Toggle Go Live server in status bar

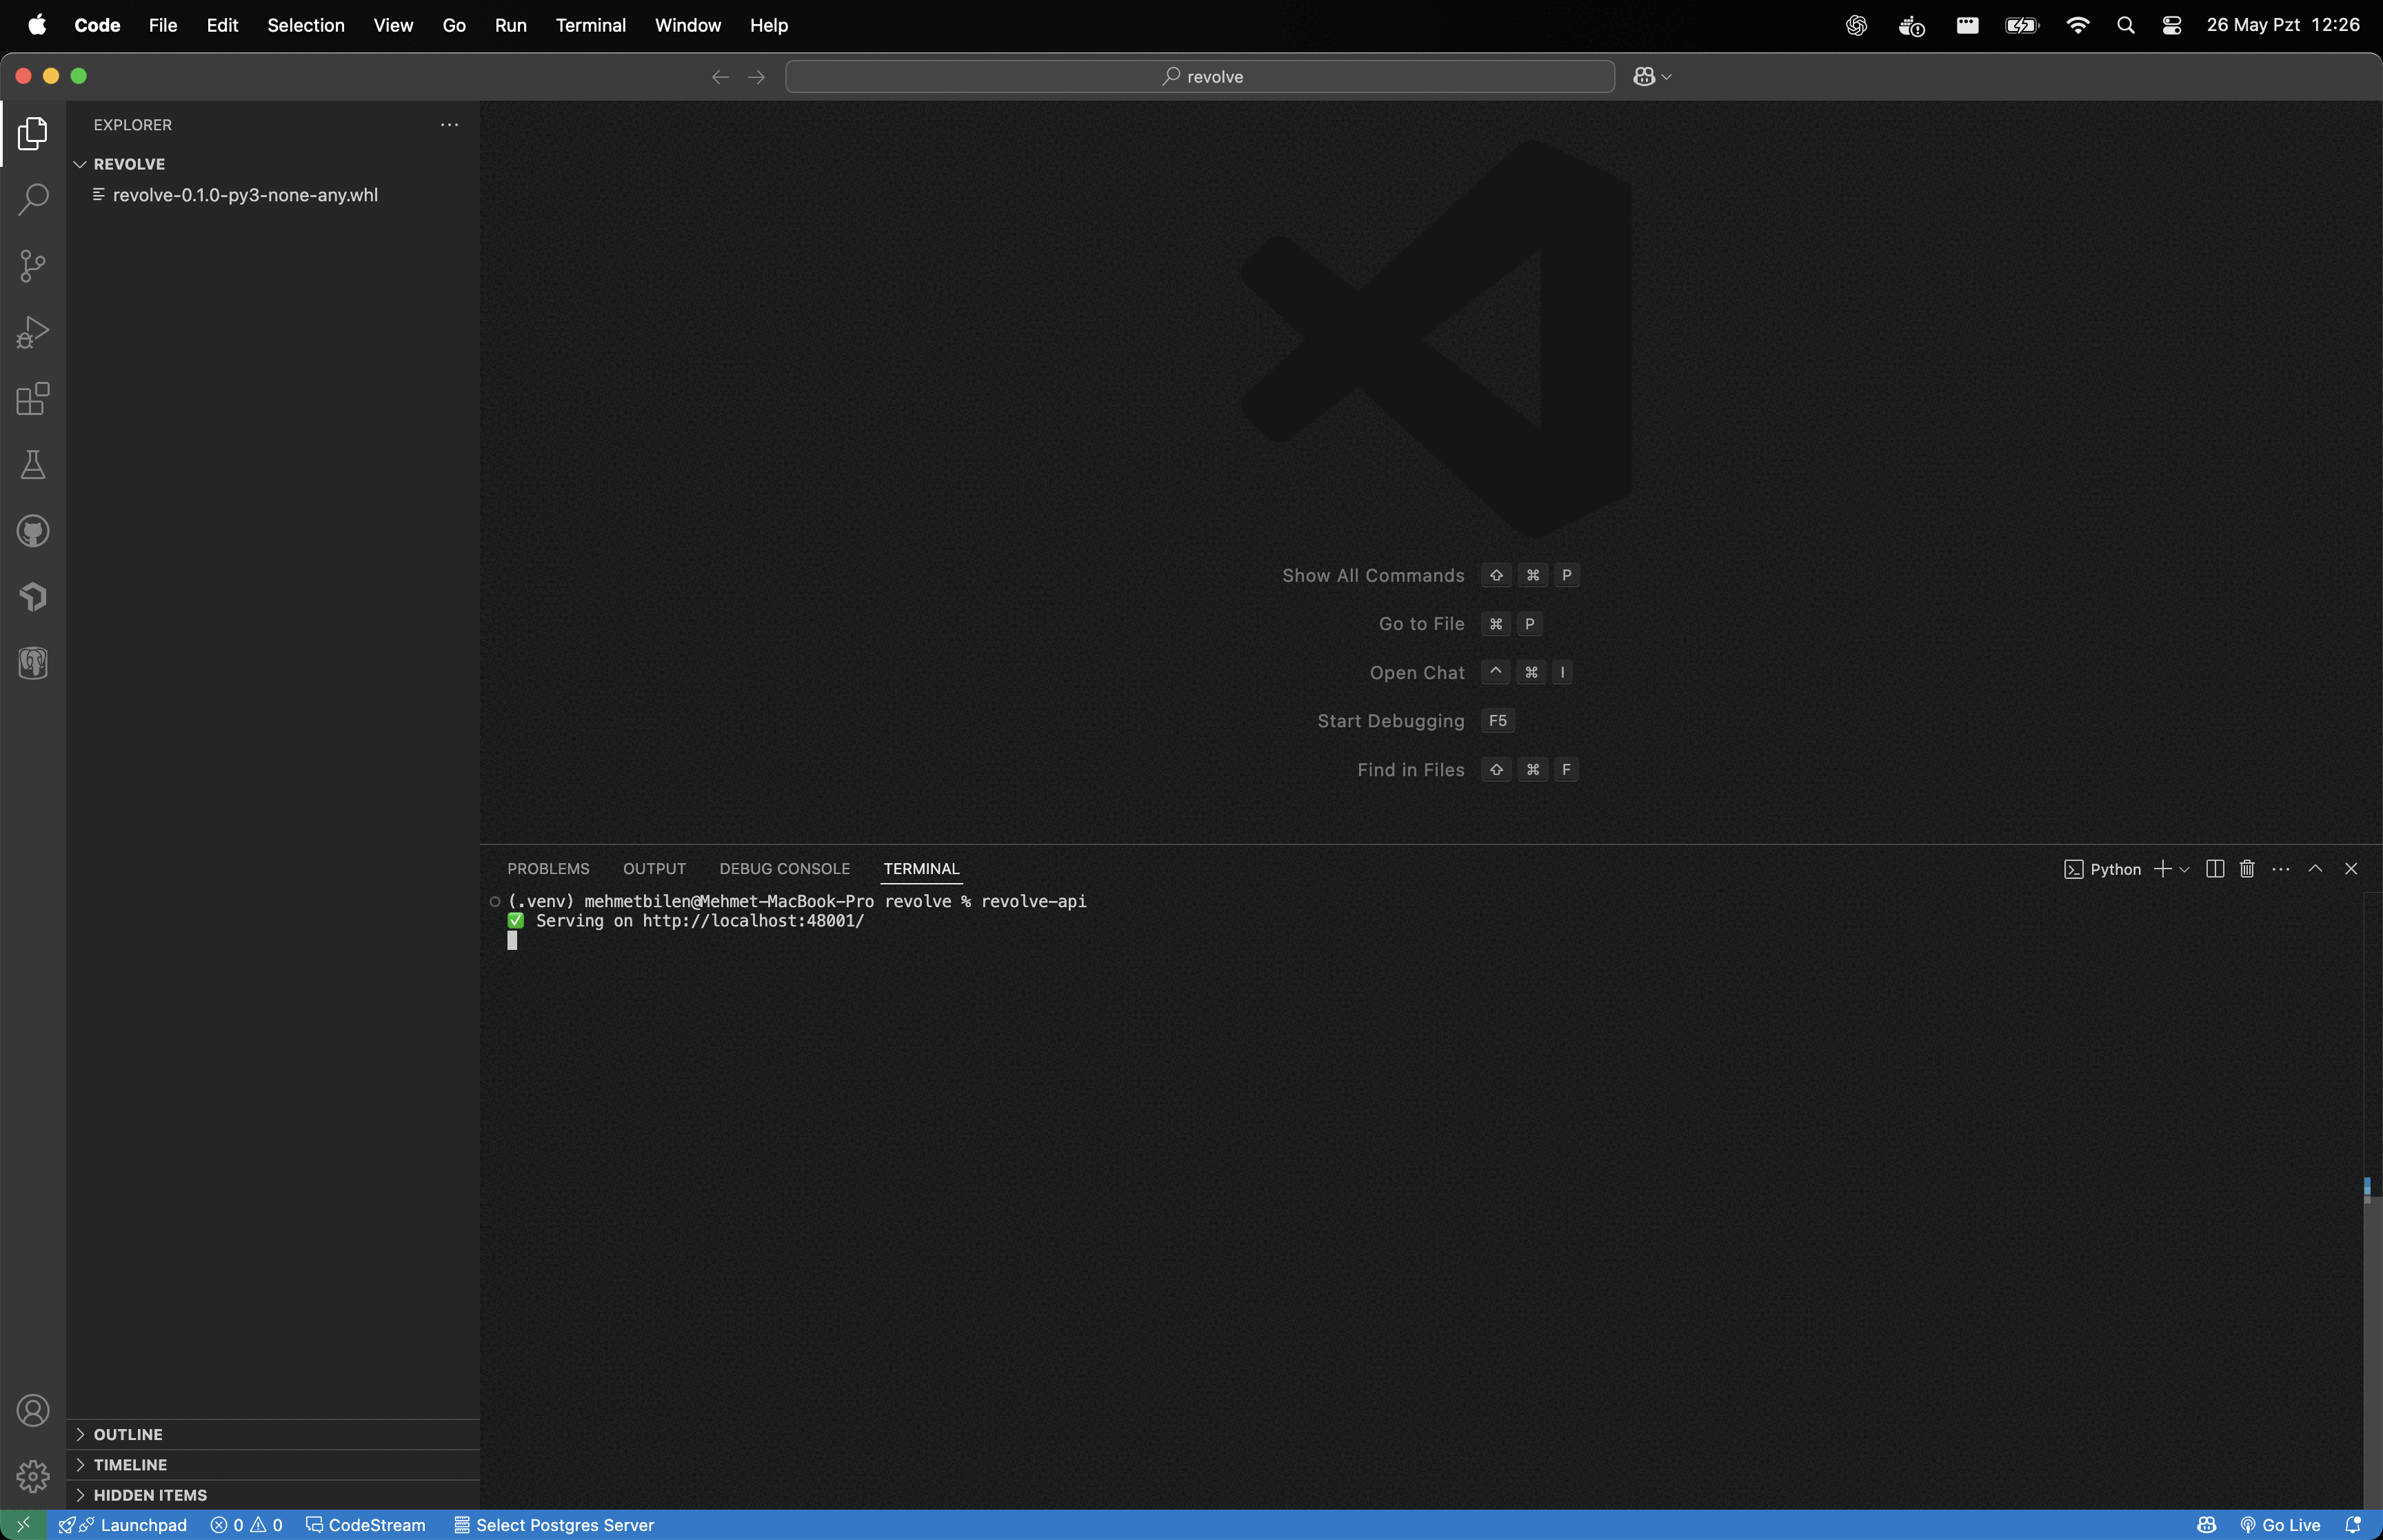[x=2281, y=1525]
